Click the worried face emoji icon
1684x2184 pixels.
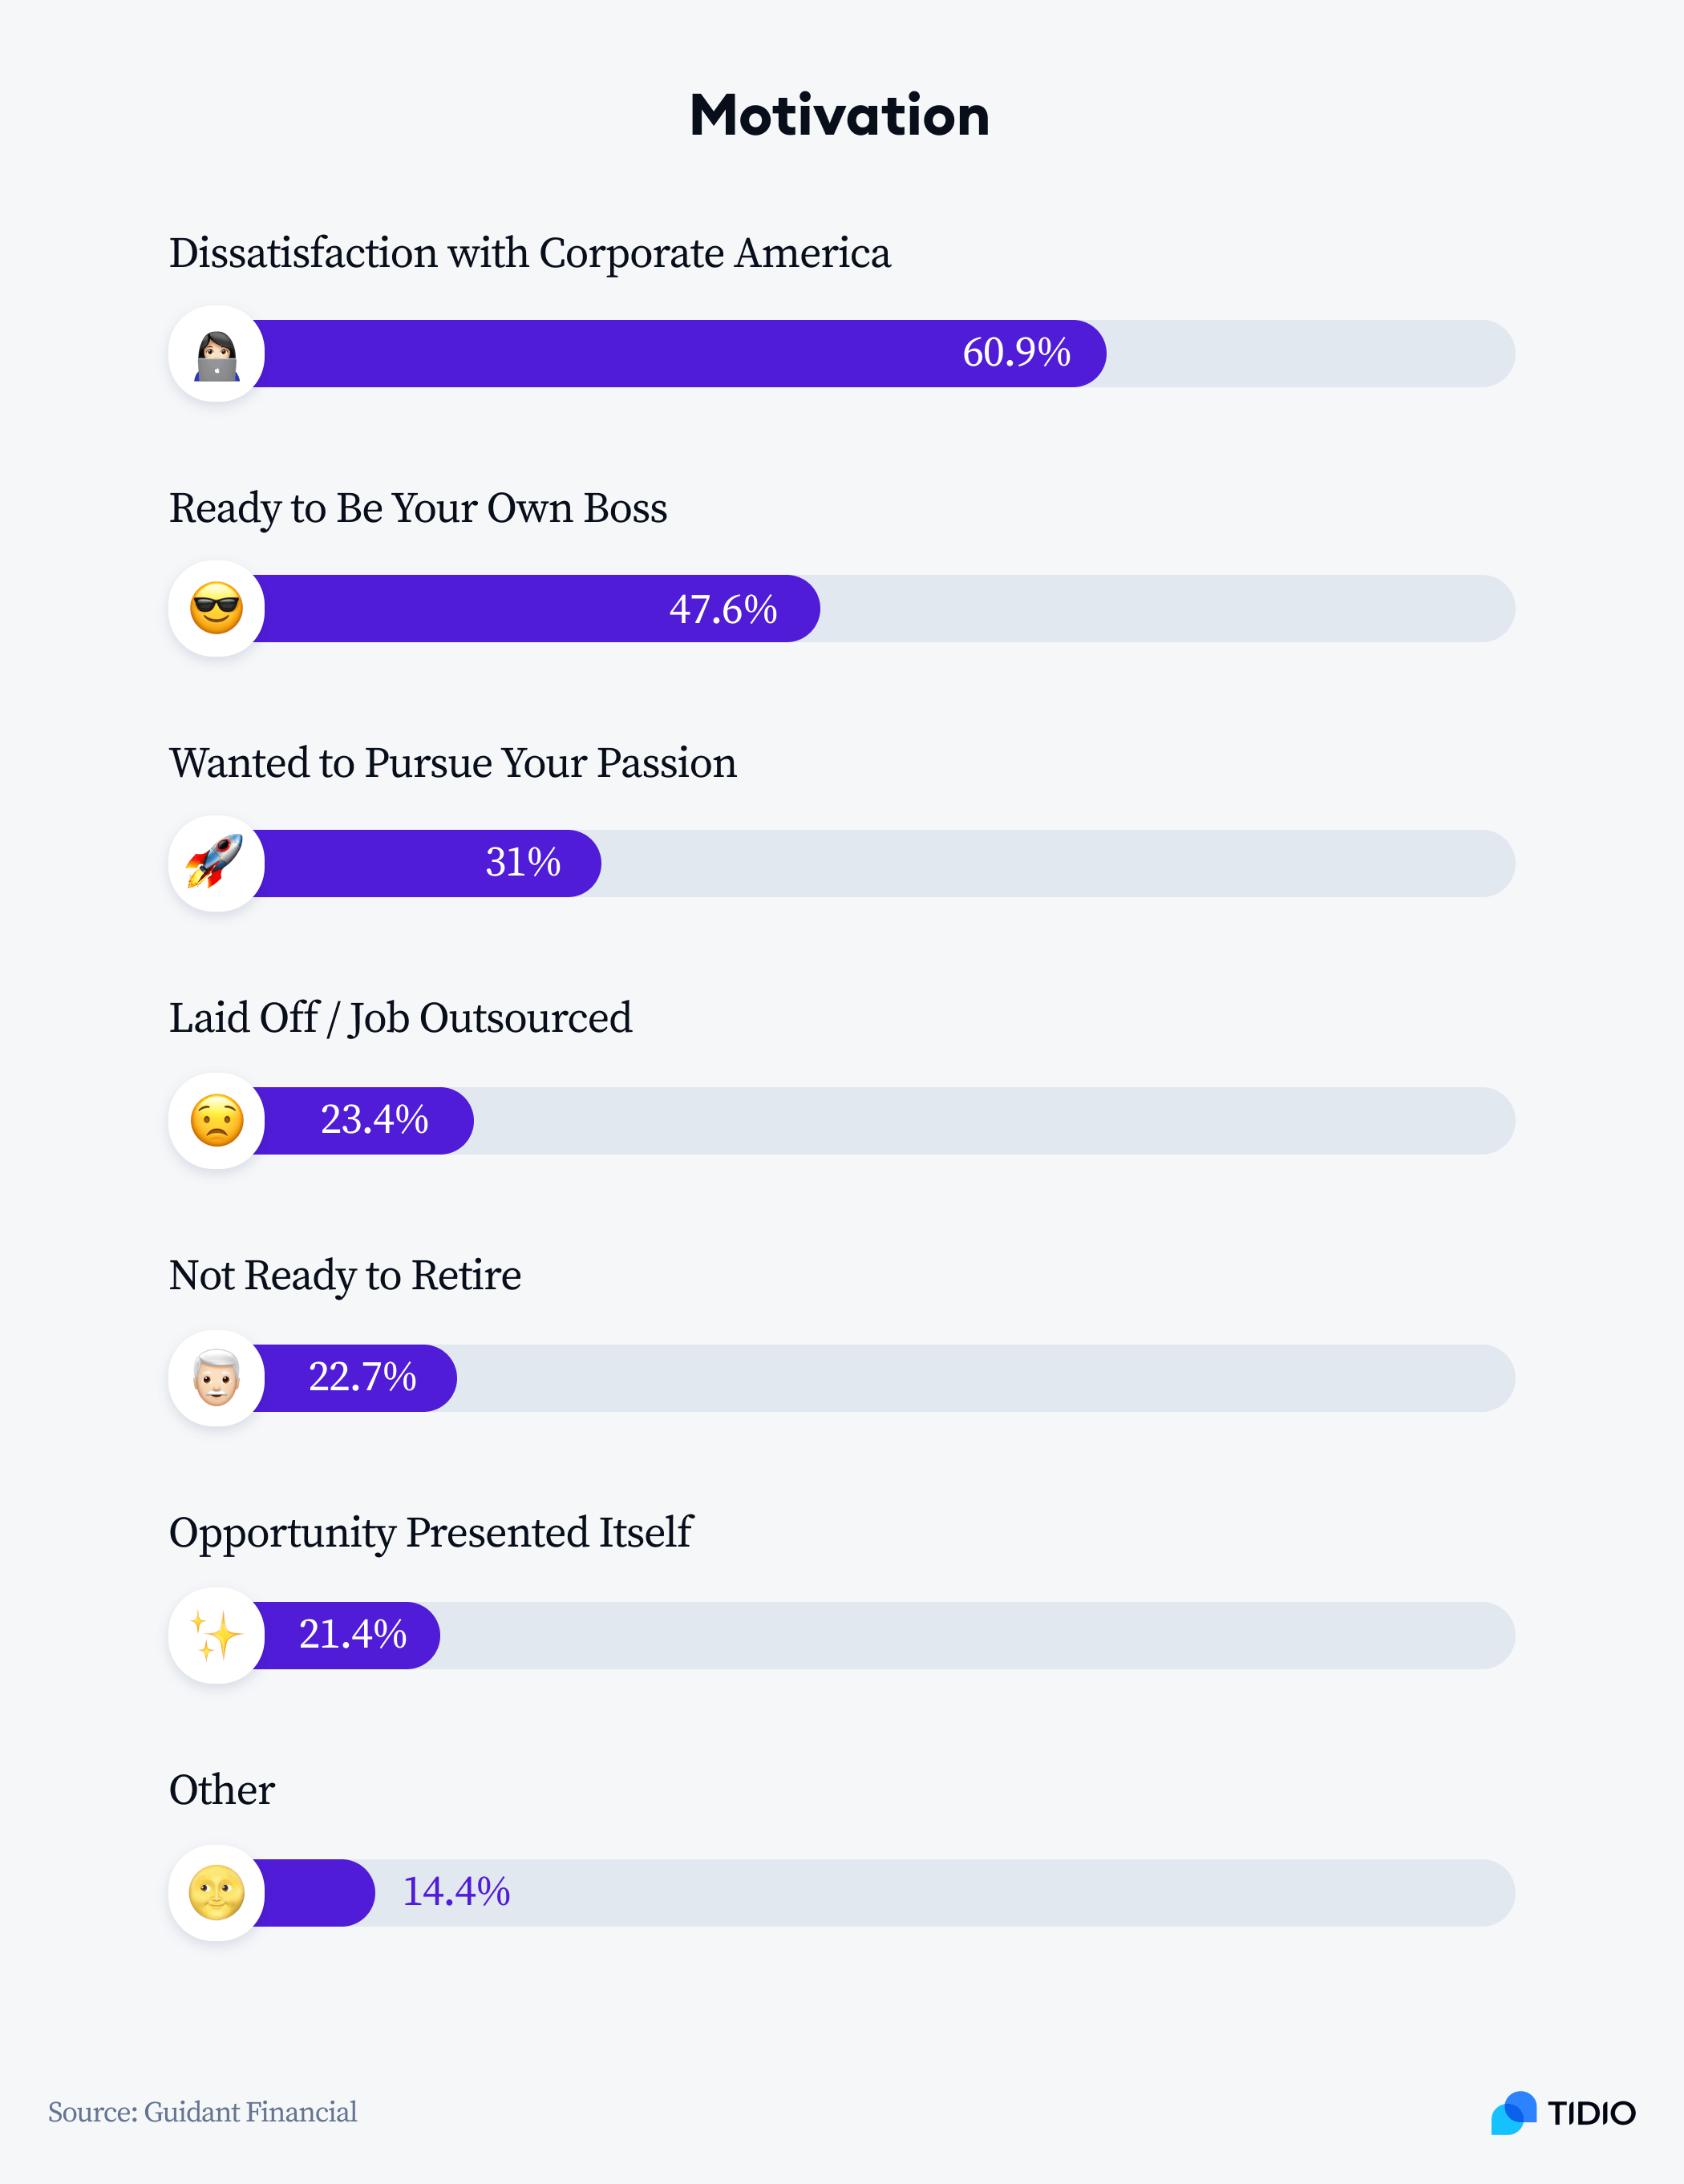[216, 1121]
